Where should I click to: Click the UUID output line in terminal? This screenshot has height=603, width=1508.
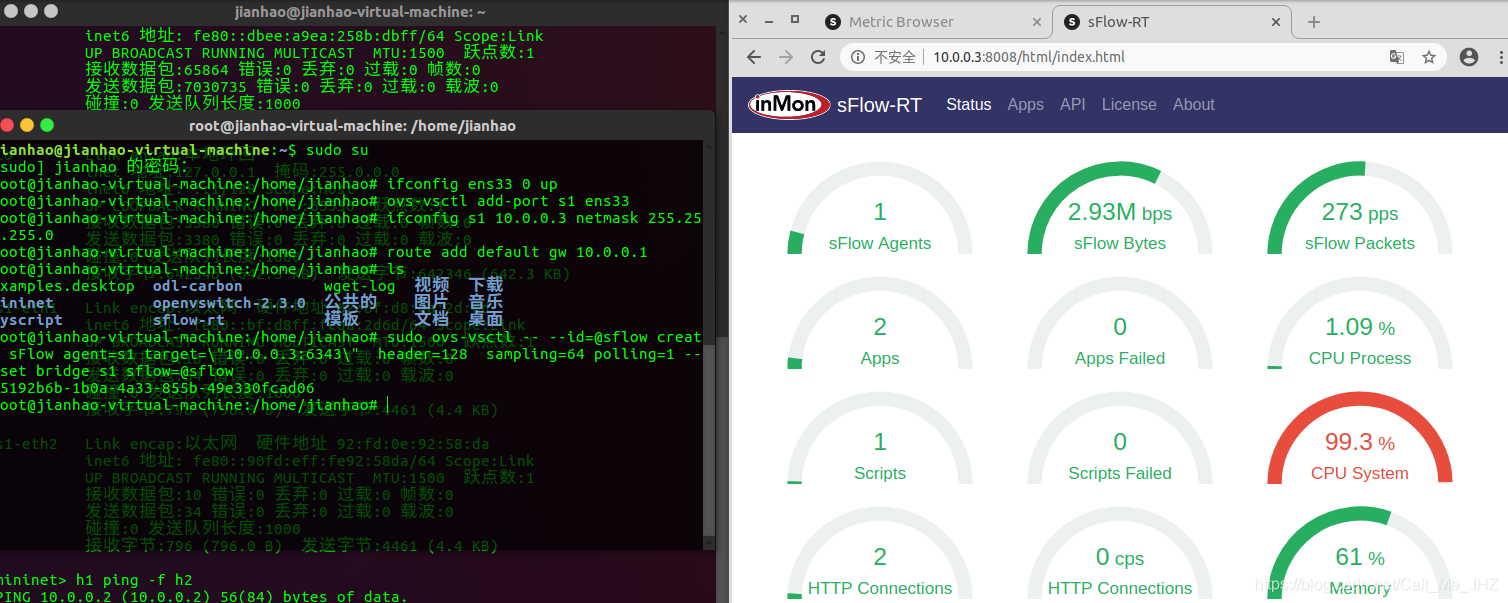(x=157, y=388)
